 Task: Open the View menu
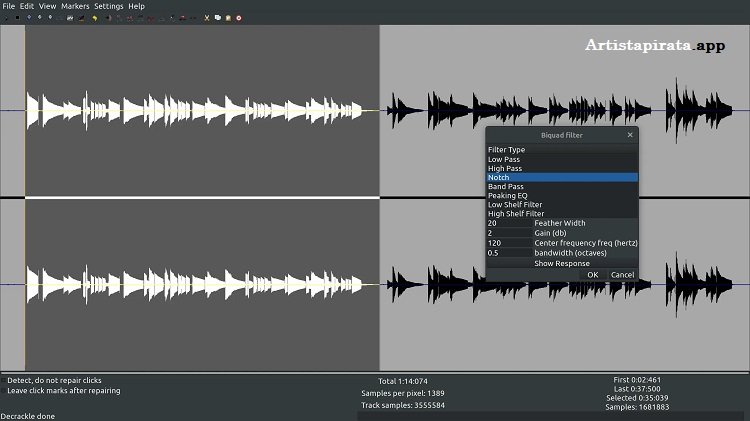(47, 6)
